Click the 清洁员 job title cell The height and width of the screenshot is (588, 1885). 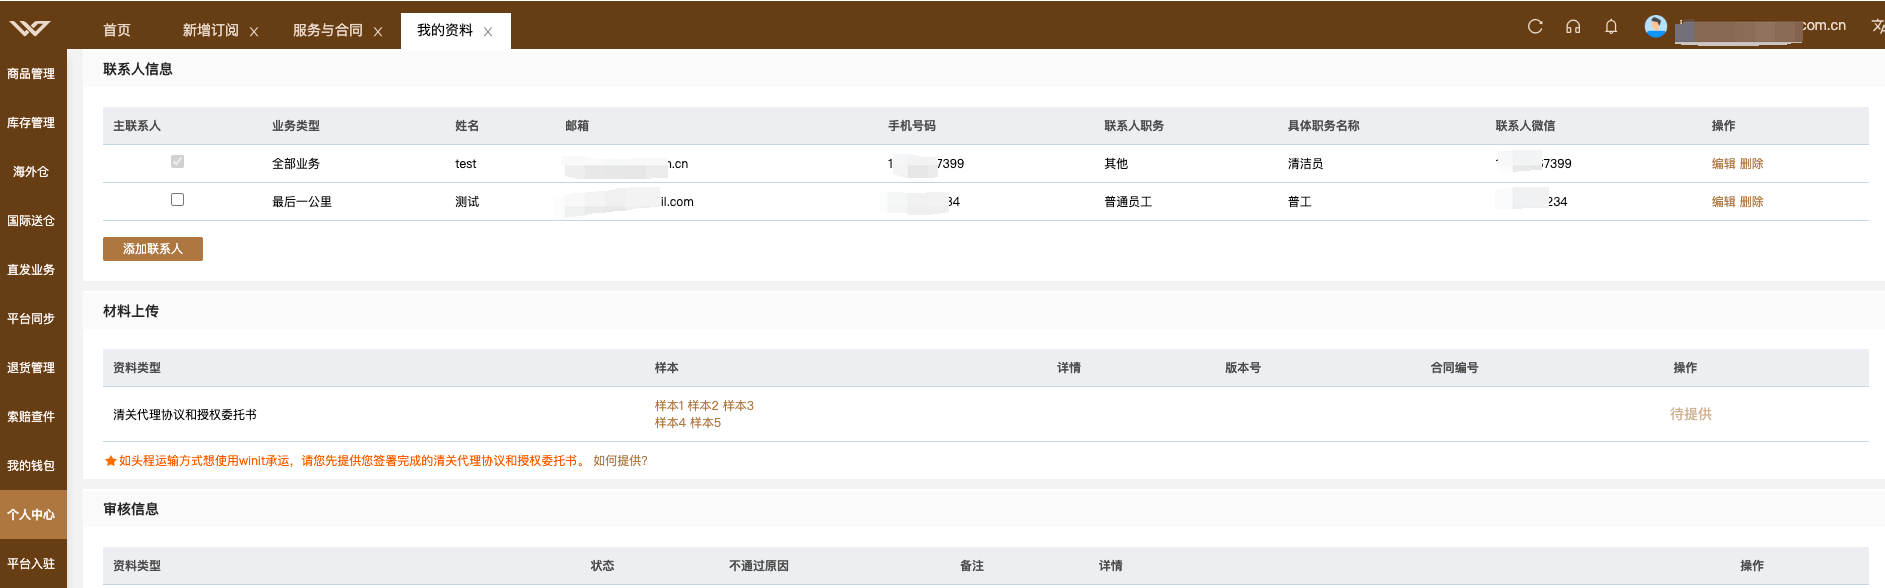[1305, 164]
